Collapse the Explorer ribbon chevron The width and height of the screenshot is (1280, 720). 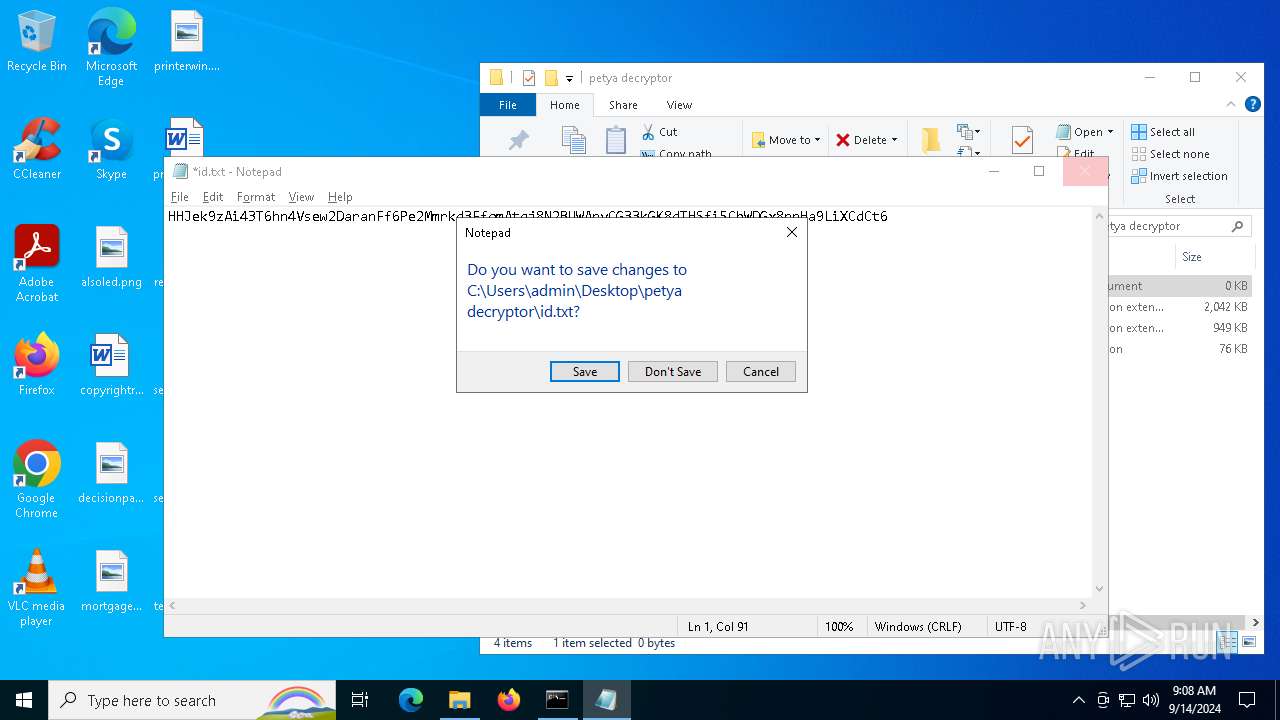click(1231, 104)
